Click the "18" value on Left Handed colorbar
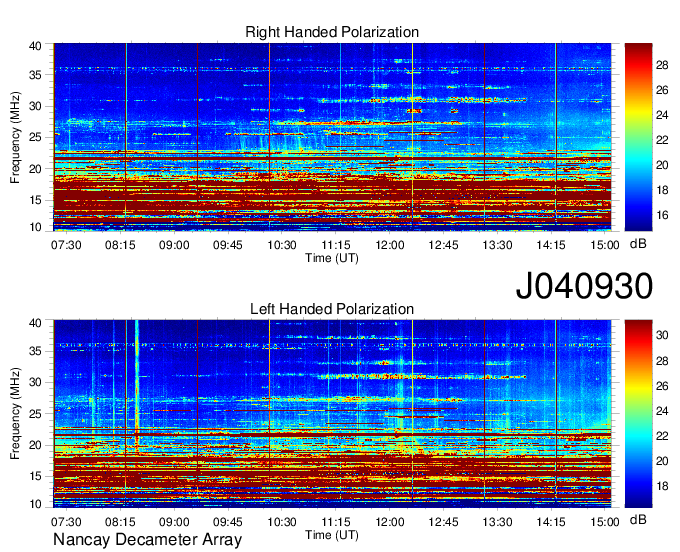 [x=662, y=486]
